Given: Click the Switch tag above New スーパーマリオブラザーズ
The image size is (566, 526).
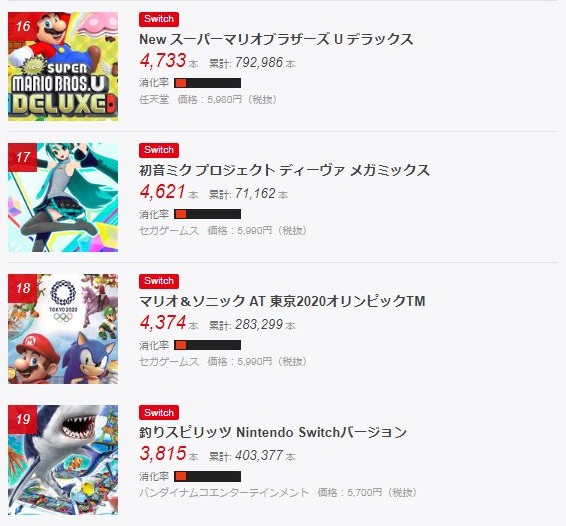Looking at the screenshot, I should click(x=159, y=19).
